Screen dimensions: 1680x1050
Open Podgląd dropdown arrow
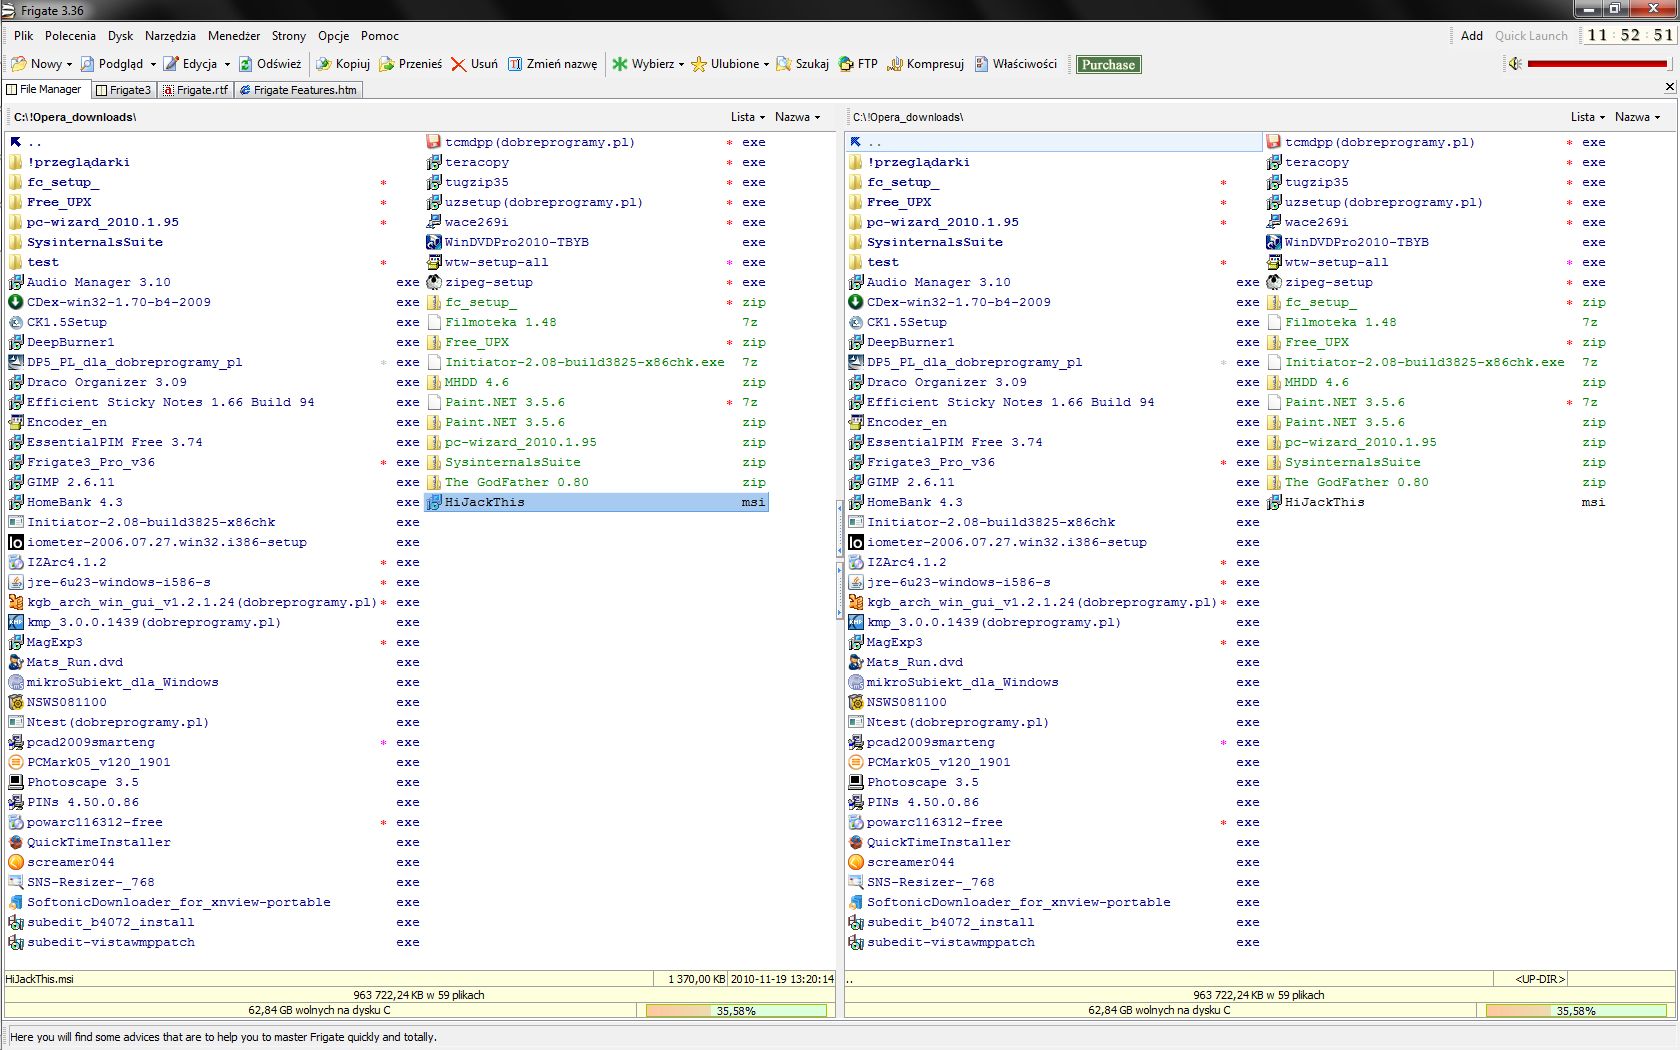[153, 64]
